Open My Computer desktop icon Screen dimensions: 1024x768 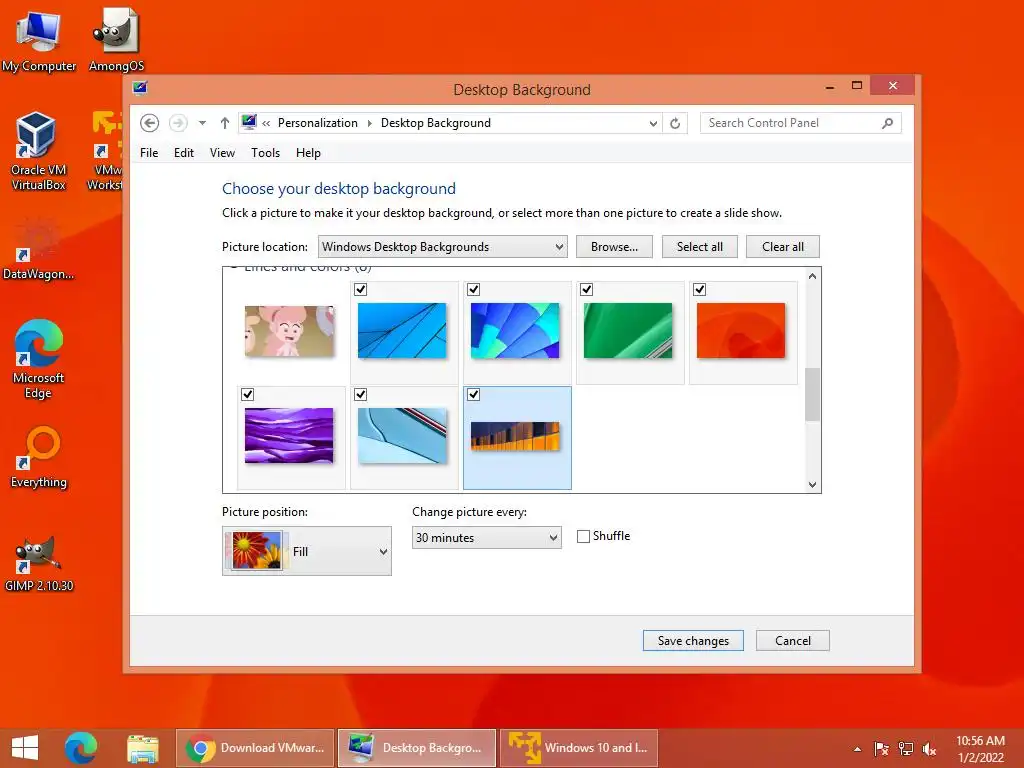coord(39,39)
